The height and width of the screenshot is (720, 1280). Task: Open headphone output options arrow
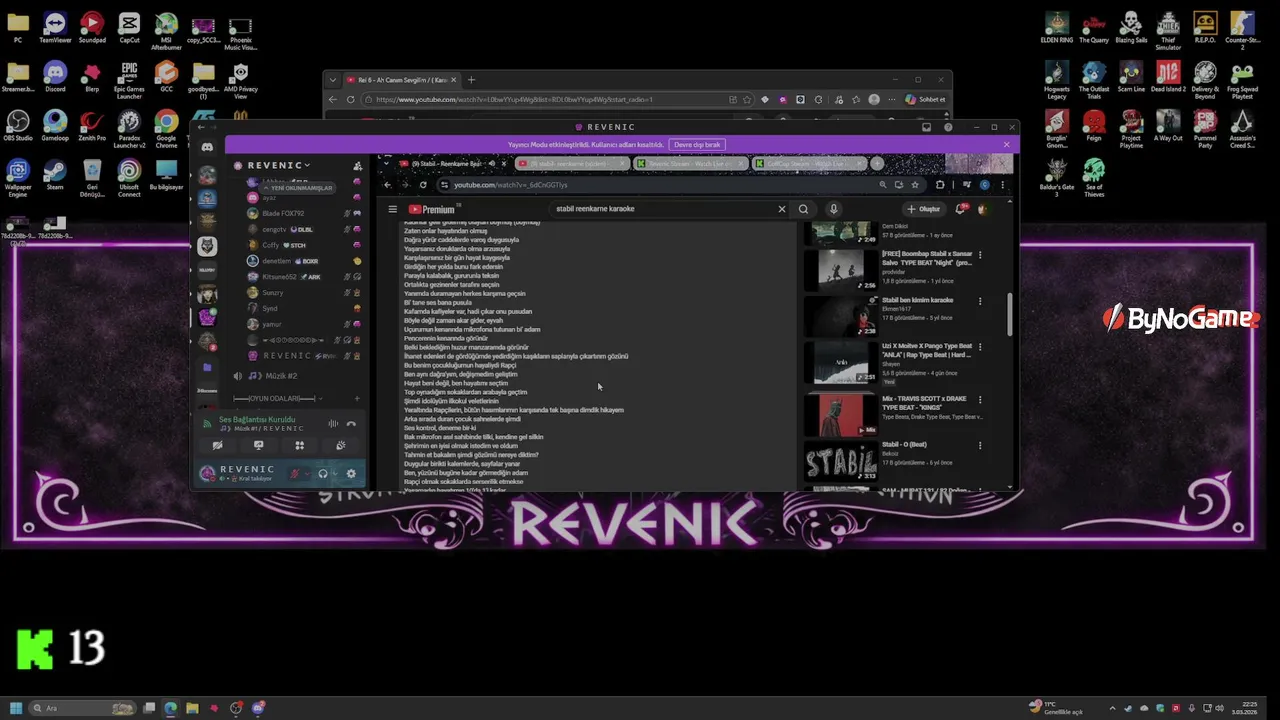point(335,474)
